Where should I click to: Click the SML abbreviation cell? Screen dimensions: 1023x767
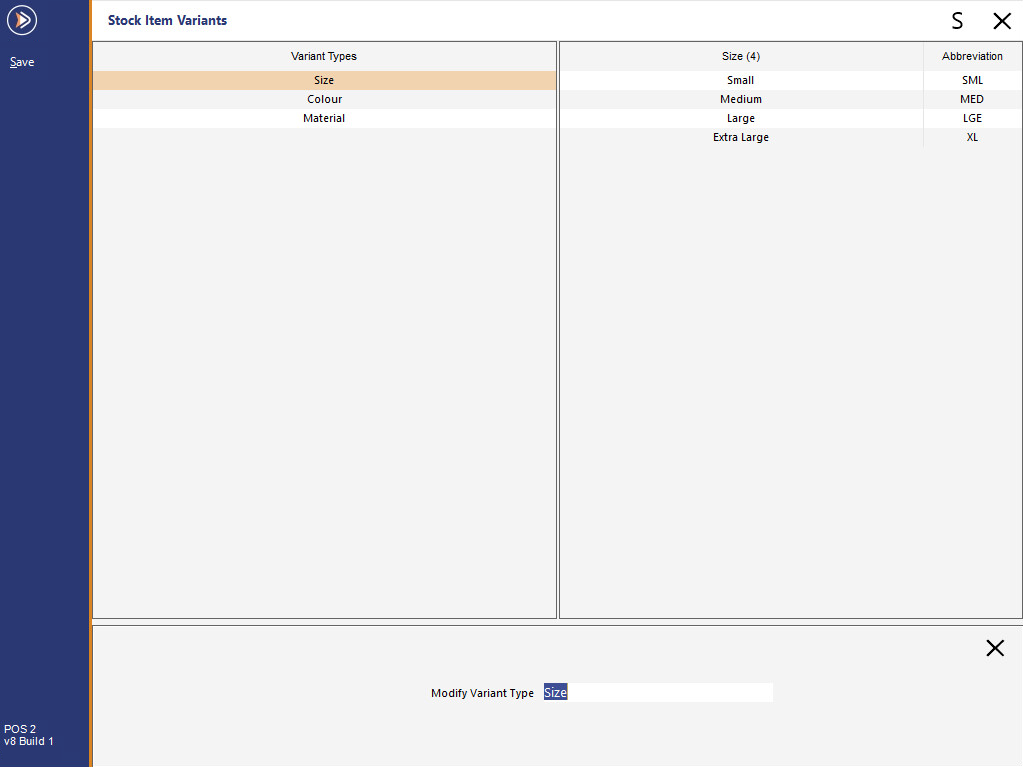(972, 80)
